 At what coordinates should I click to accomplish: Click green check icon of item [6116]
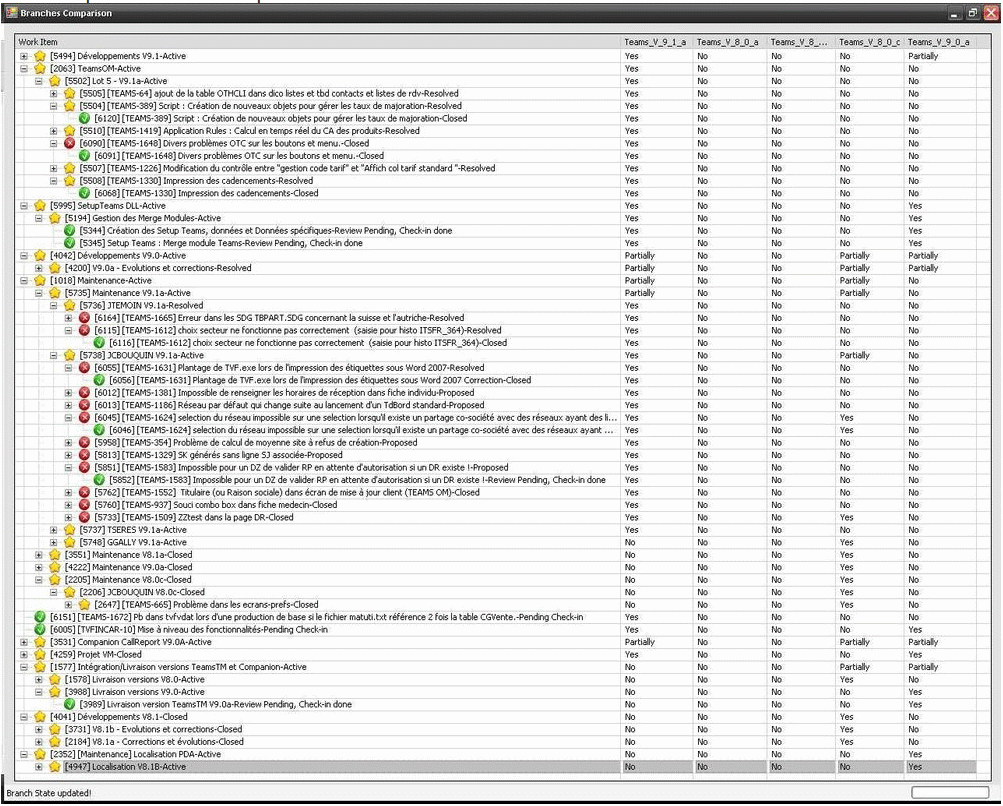click(x=99, y=343)
